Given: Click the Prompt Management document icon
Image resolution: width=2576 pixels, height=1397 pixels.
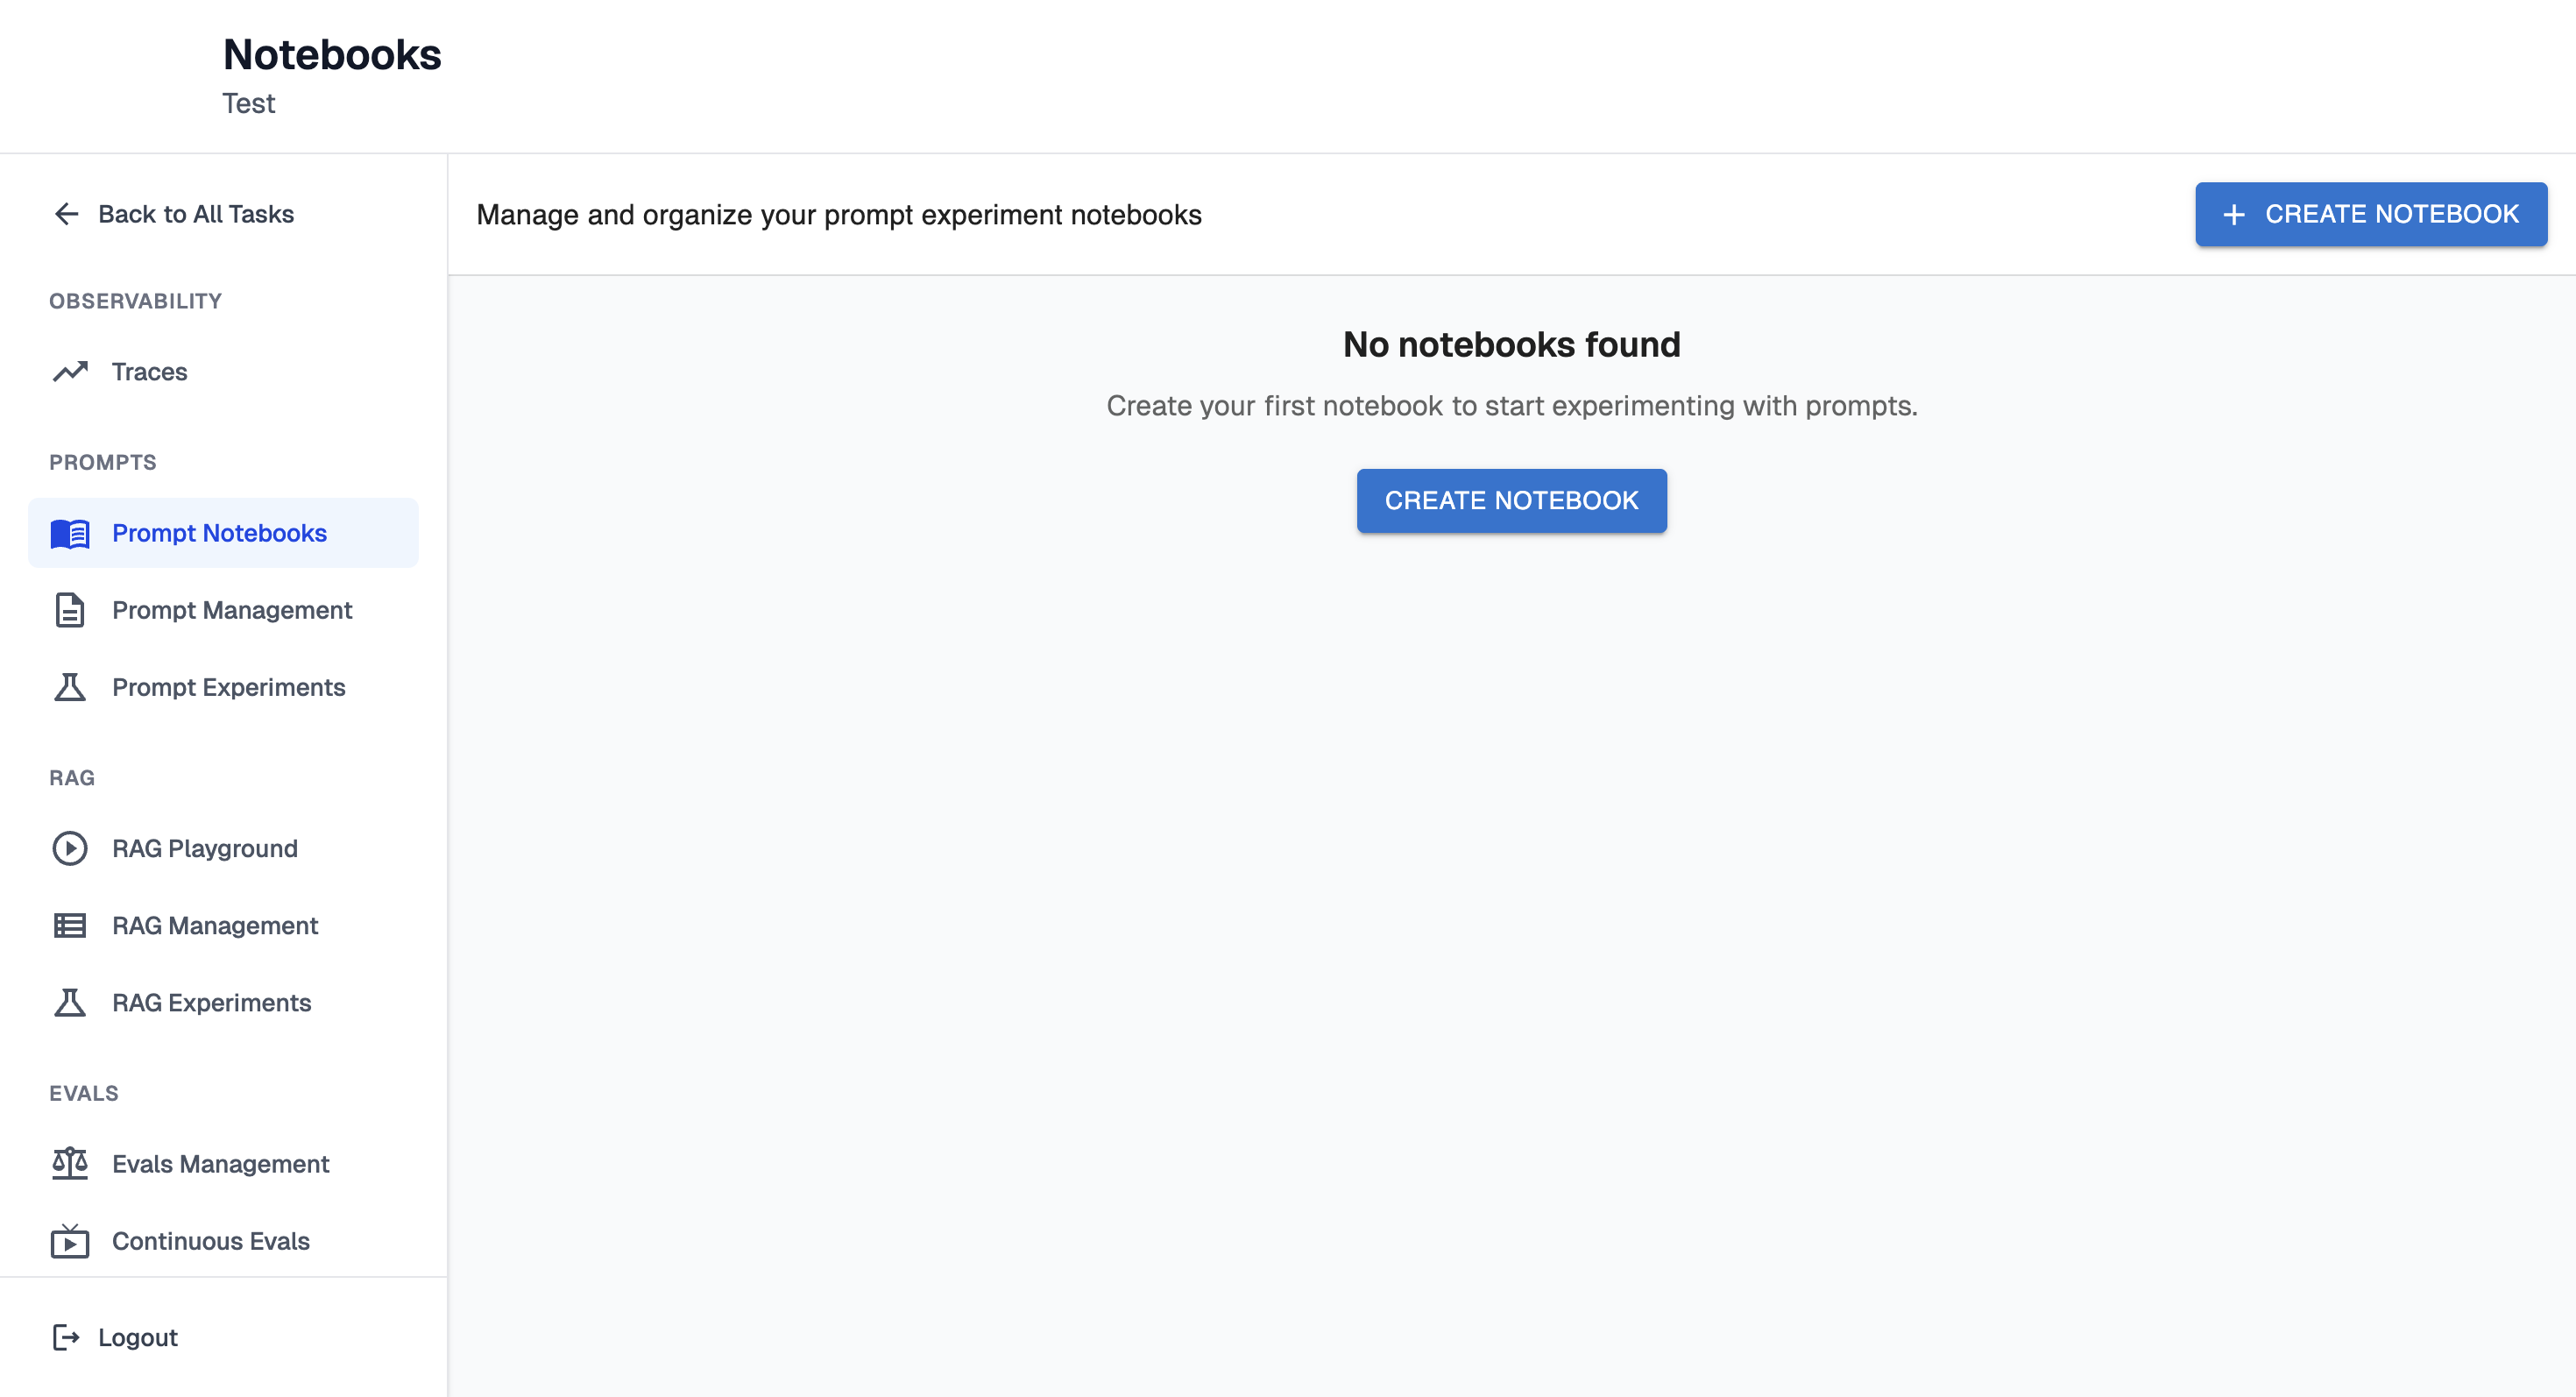Looking at the screenshot, I should point(70,610).
